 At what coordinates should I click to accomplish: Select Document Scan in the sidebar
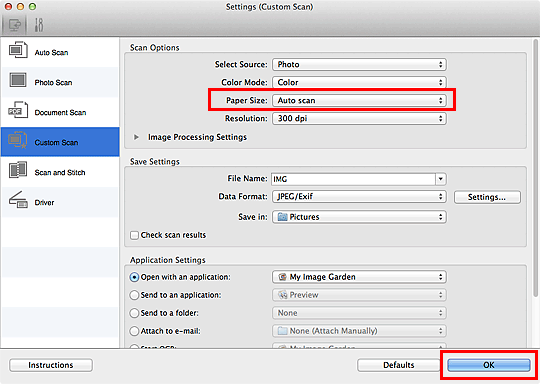[x=60, y=112]
